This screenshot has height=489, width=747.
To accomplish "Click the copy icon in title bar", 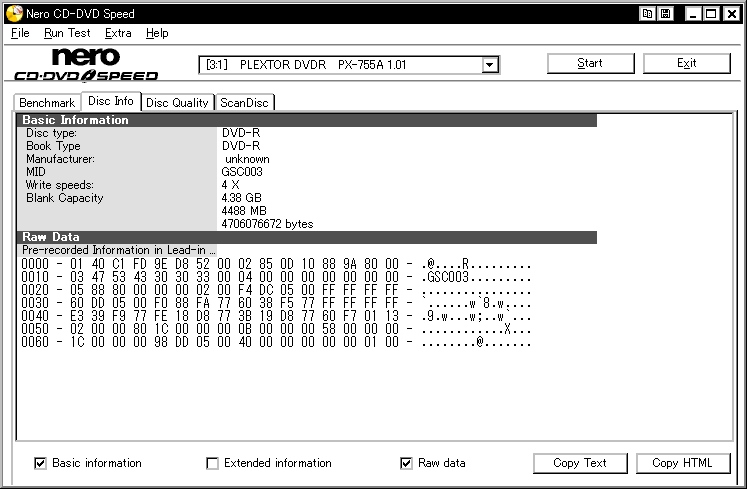I will [647, 14].
